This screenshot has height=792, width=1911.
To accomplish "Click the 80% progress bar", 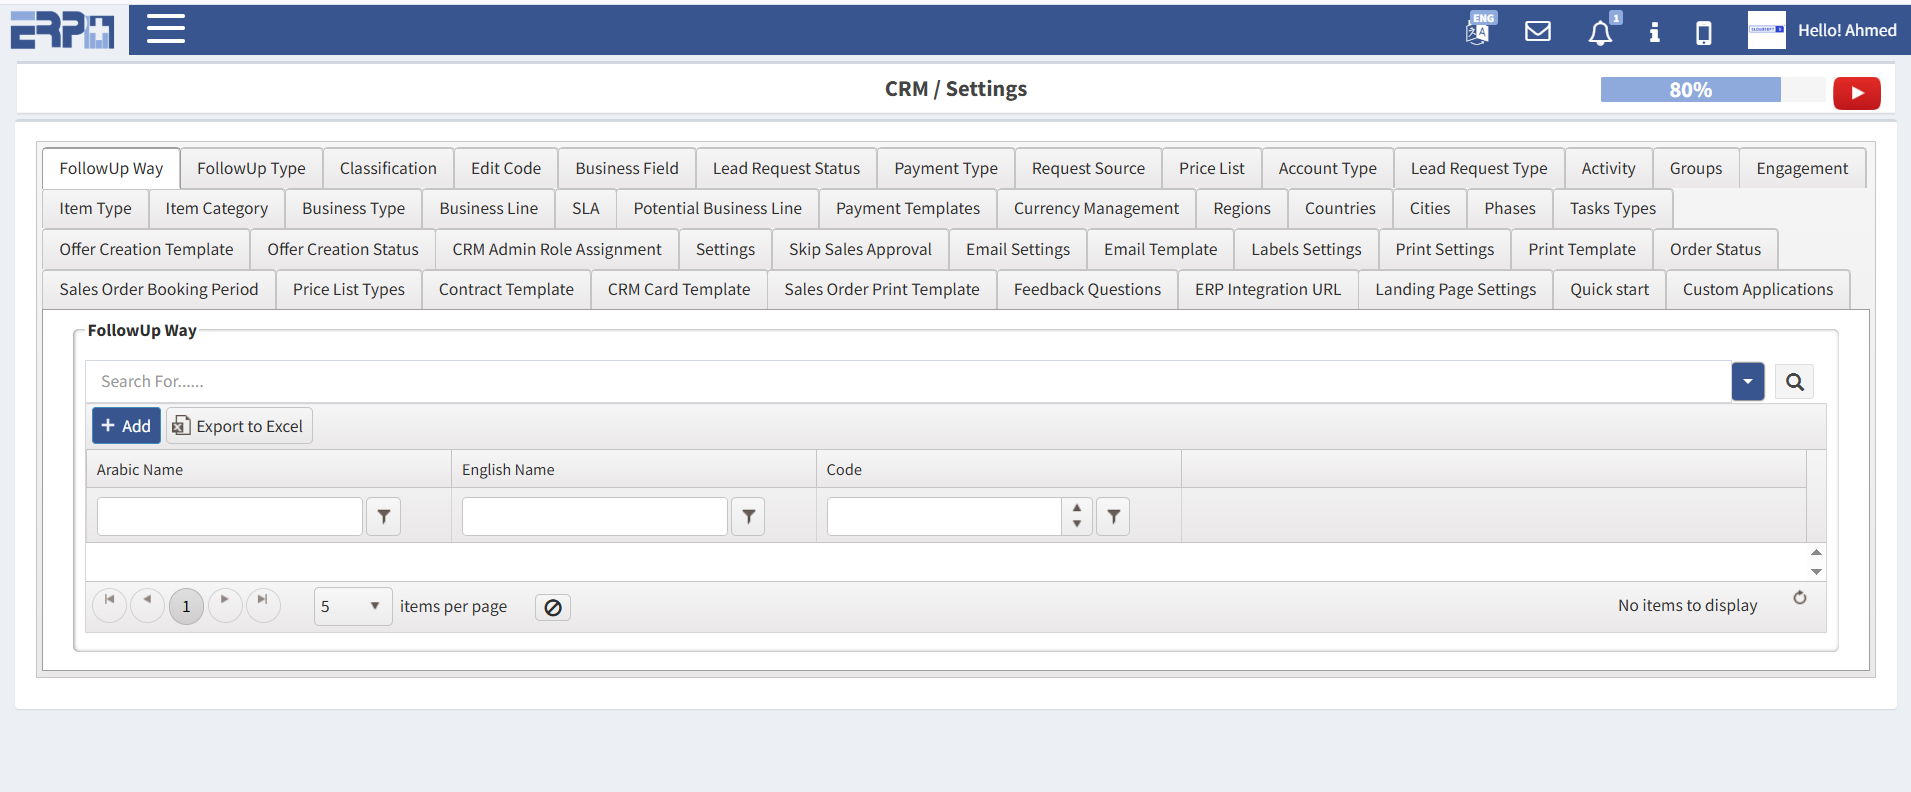I will click(x=1690, y=90).
